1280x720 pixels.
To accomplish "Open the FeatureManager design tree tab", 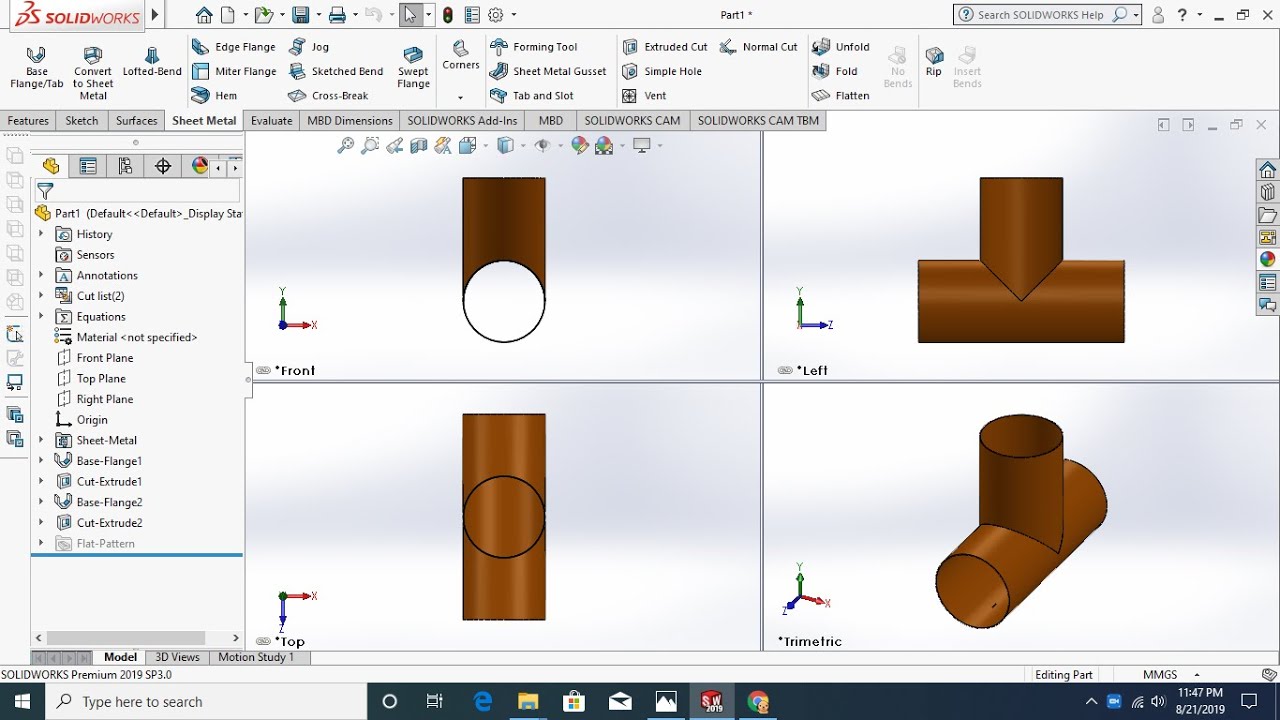I will click(51, 166).
